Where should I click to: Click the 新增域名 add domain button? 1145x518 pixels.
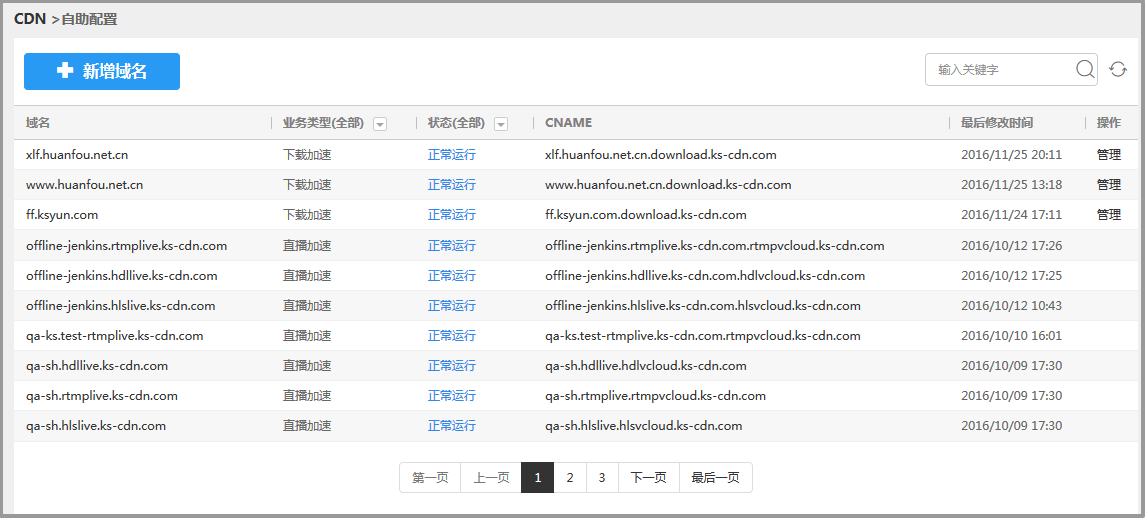click(x=102, y=71)
